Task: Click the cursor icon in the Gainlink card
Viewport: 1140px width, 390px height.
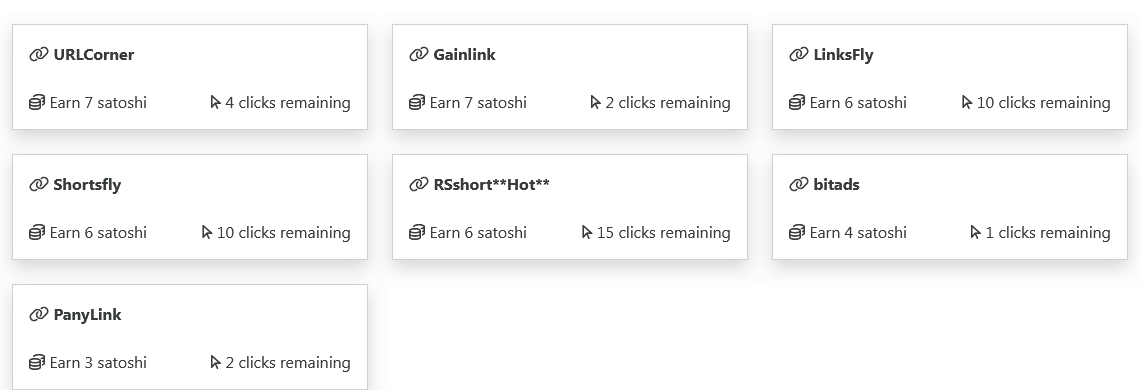Action: pyautogui.click(x=595, y=103)
